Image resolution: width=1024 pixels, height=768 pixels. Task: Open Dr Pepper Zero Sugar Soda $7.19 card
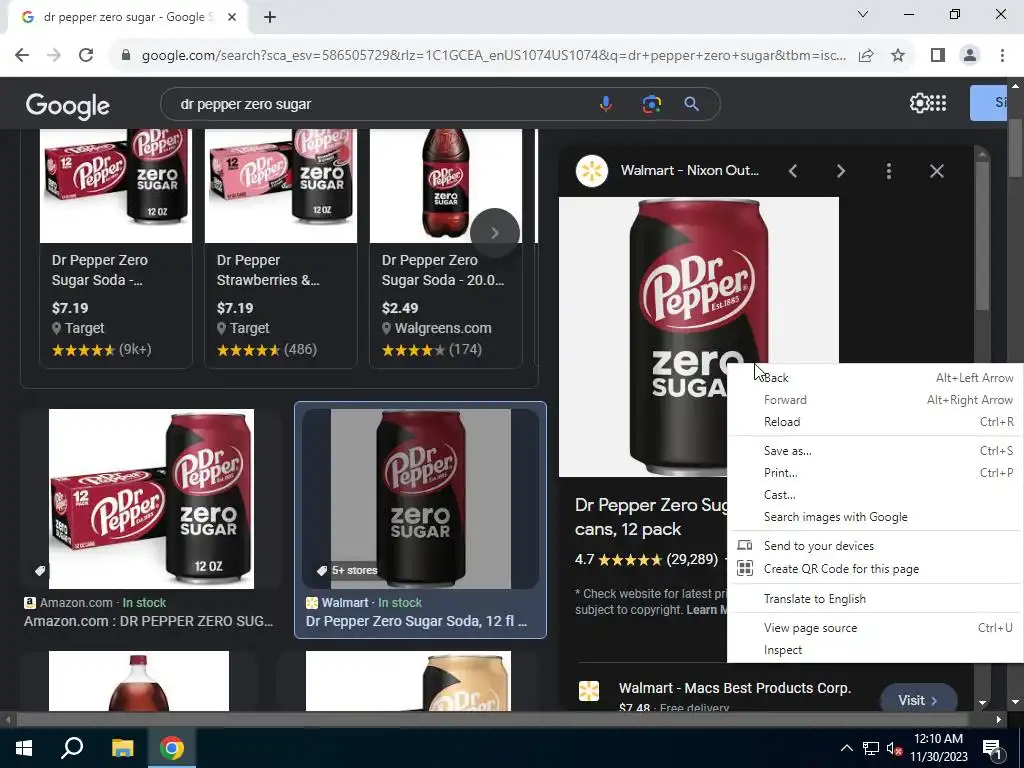[116, 249]
